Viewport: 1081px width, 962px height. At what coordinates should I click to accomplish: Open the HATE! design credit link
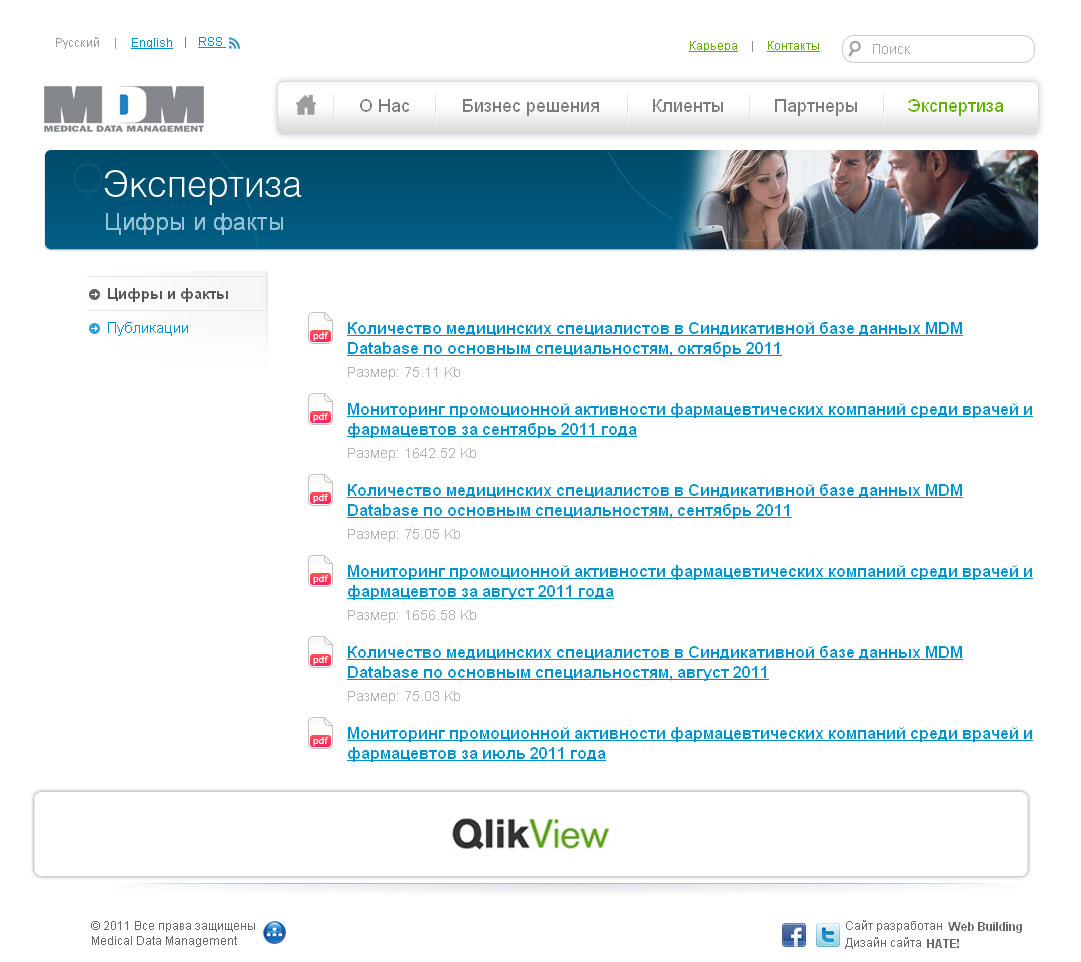pyautogui.click(x=942, y=944)
